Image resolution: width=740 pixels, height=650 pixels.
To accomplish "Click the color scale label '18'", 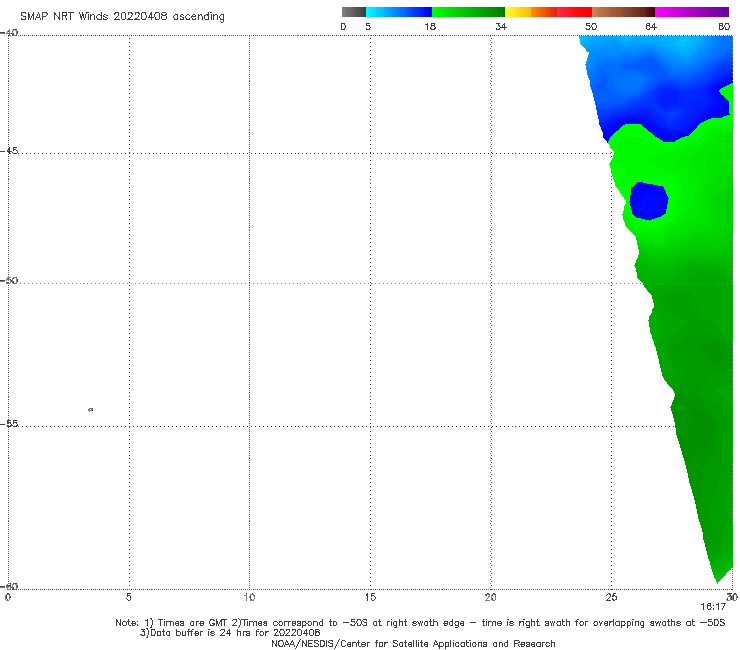I will pos(430,26).
